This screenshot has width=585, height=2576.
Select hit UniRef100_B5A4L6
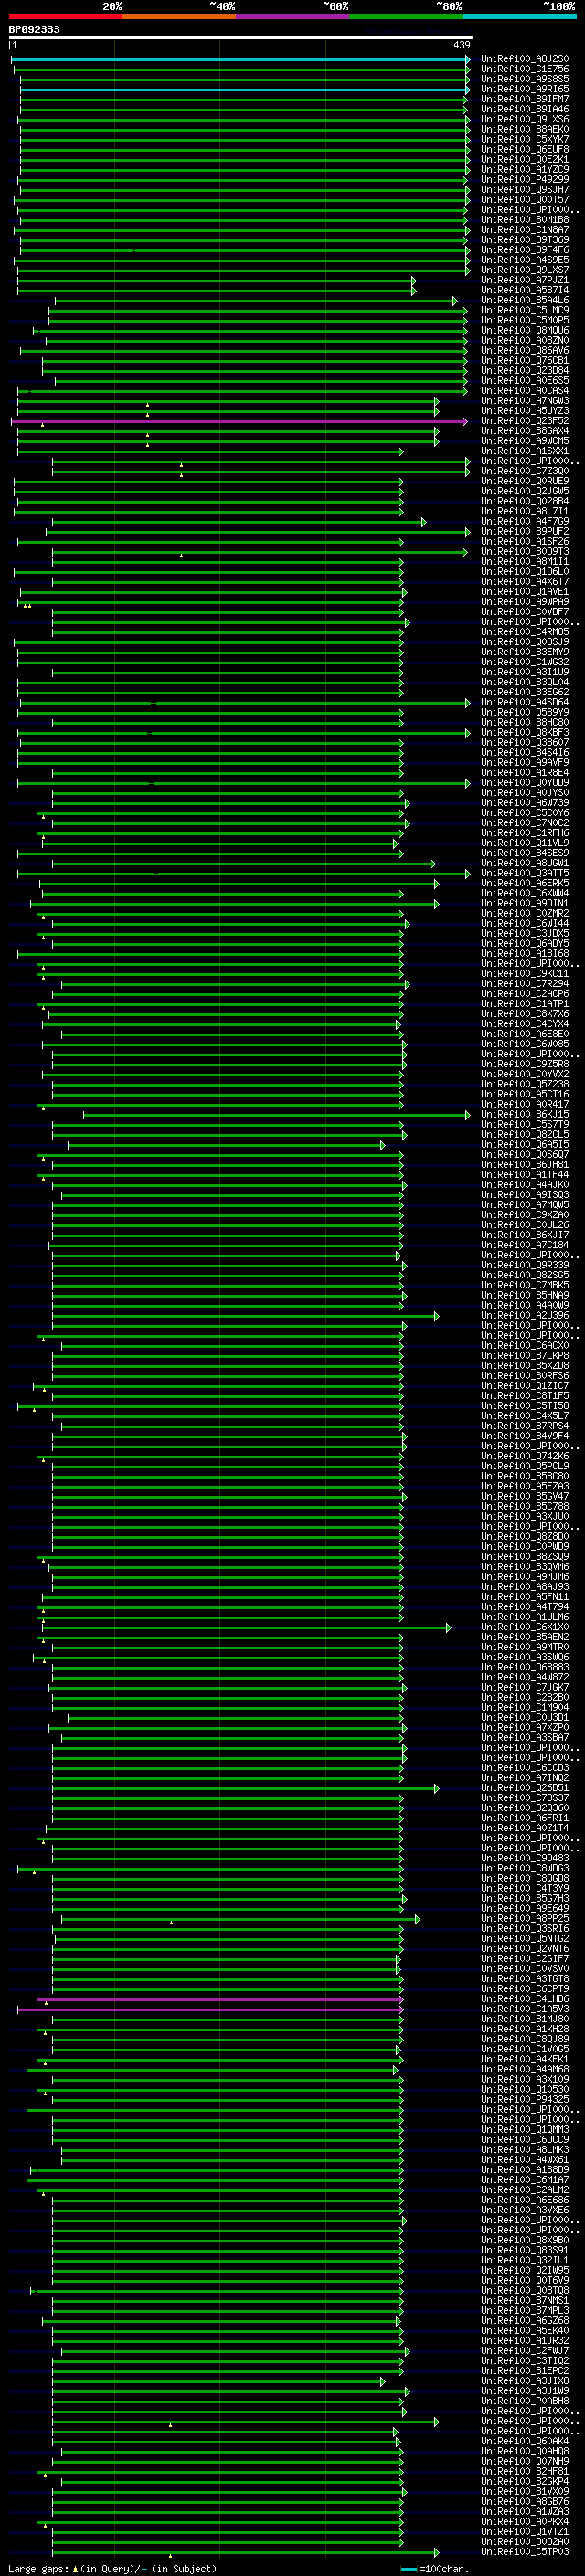coord(525,300)
